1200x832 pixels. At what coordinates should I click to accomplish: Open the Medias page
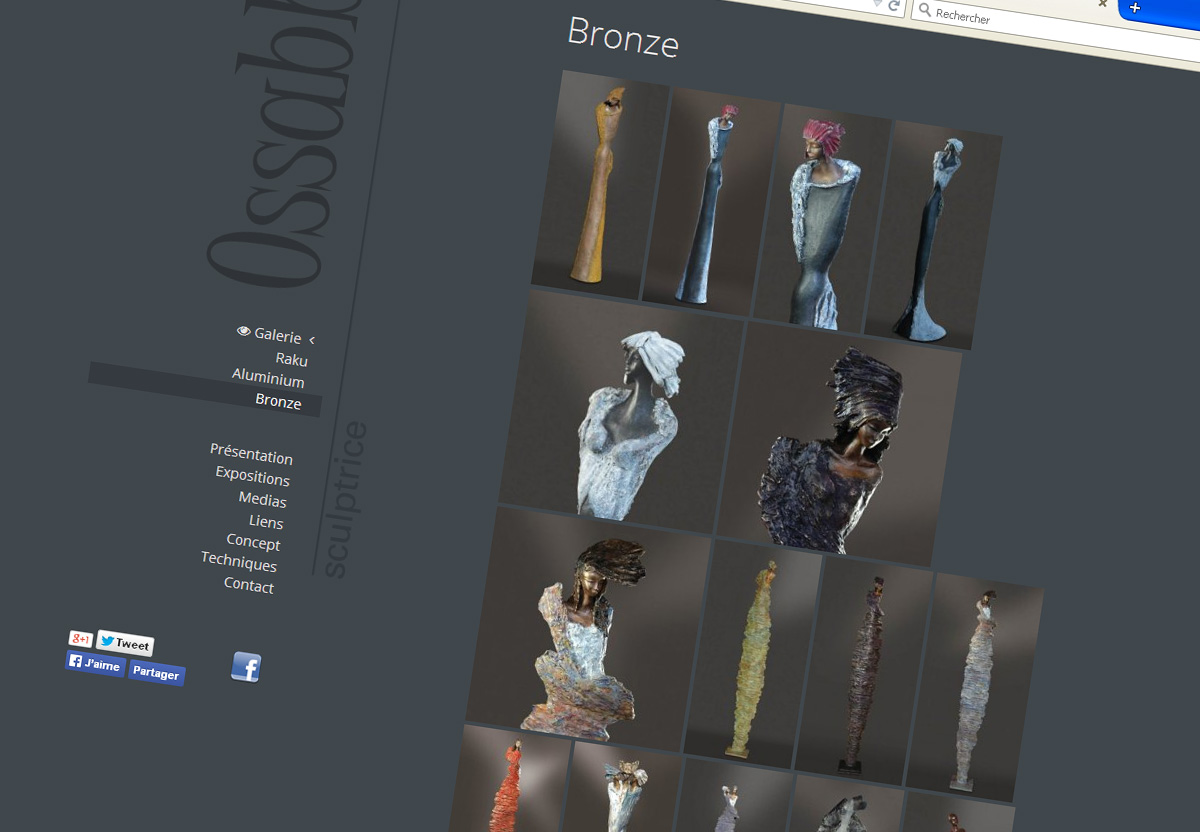pyautogui.click(x=262, y=499)
